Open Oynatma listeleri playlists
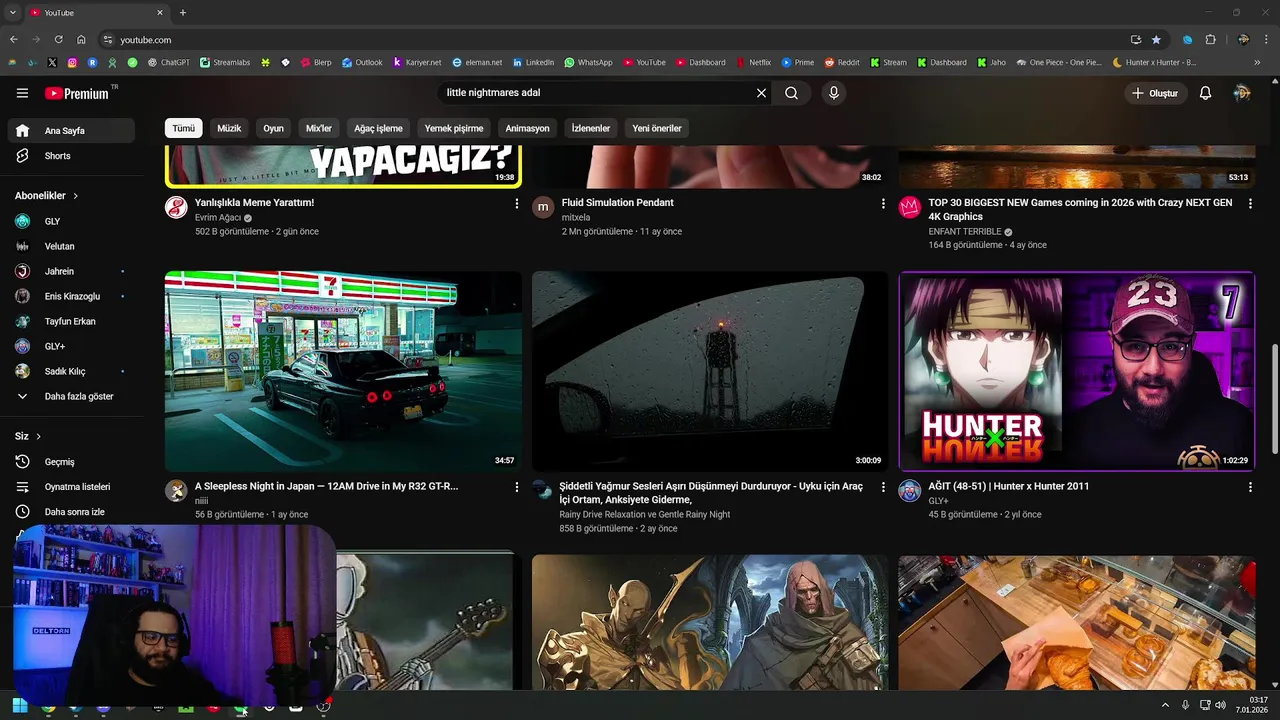This screenshot has height=720, width=1280. click(x=71, y=487)
